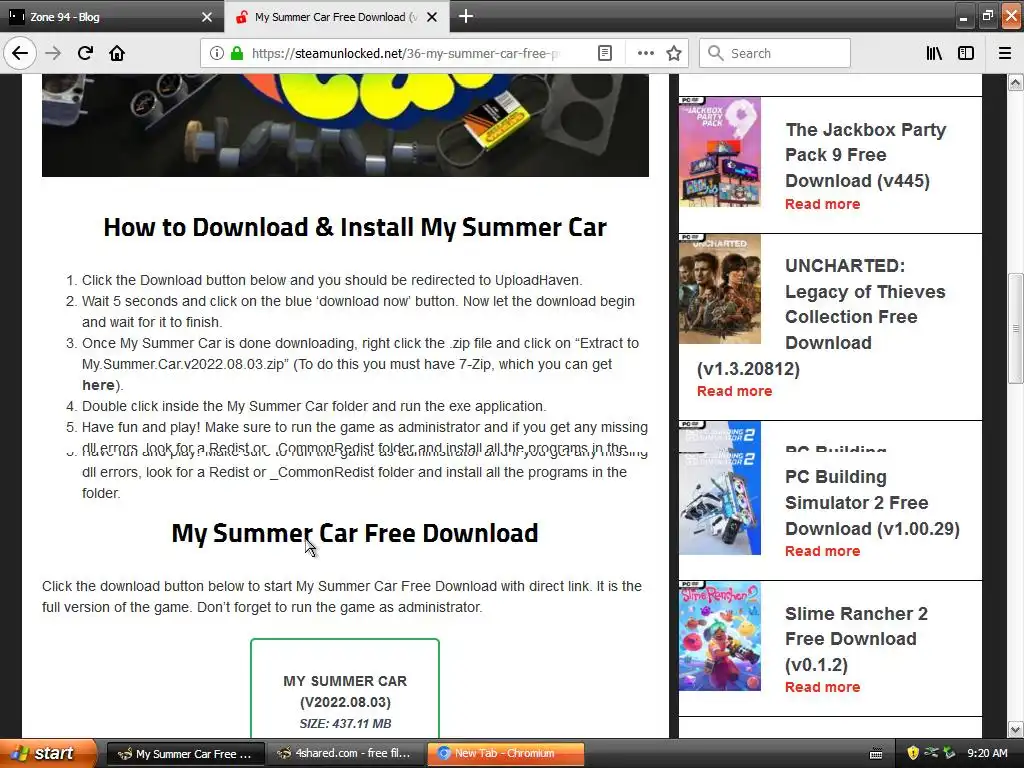Open the UNCHARTED cover thumbnail
Viewport: 1024px width, 768px height.
[x=720, y=289]
